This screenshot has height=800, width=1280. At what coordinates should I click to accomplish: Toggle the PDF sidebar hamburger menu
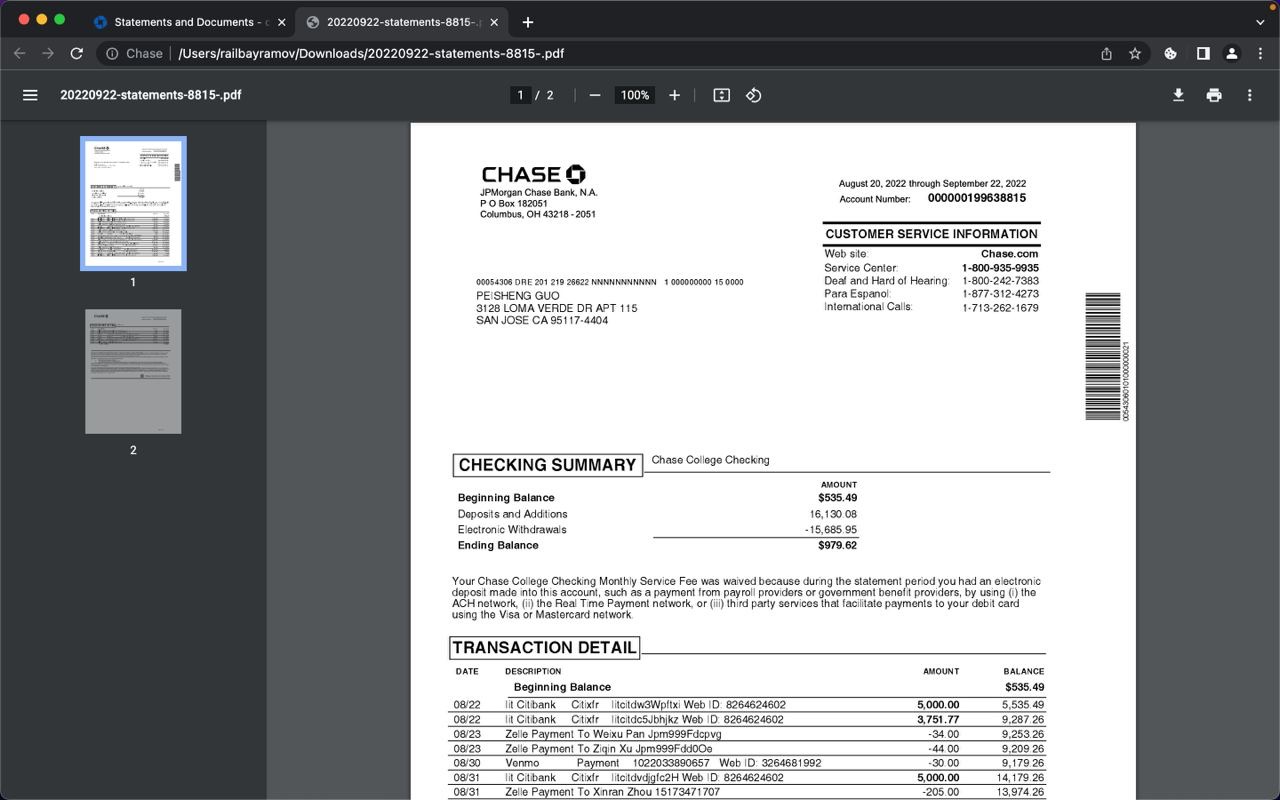(30, 95)
